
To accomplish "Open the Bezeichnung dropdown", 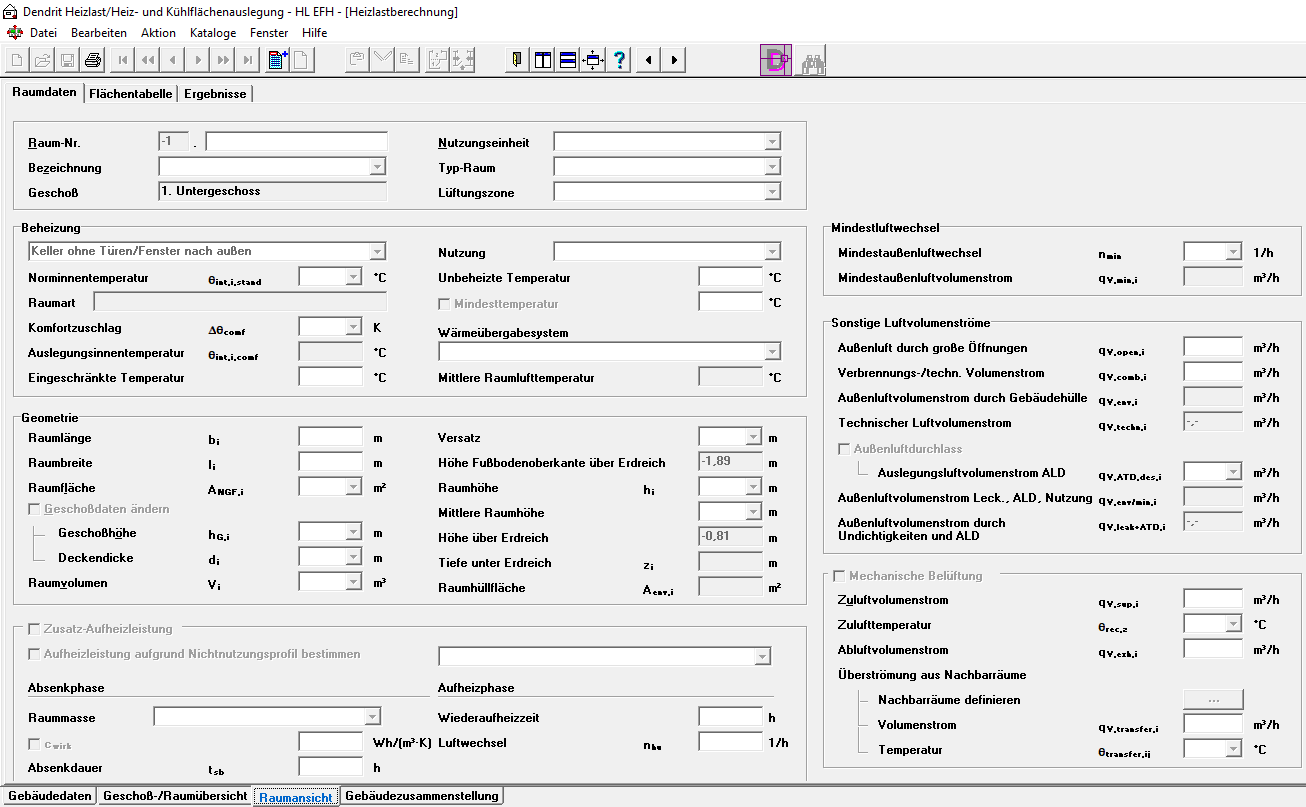I will pos(377,167).
